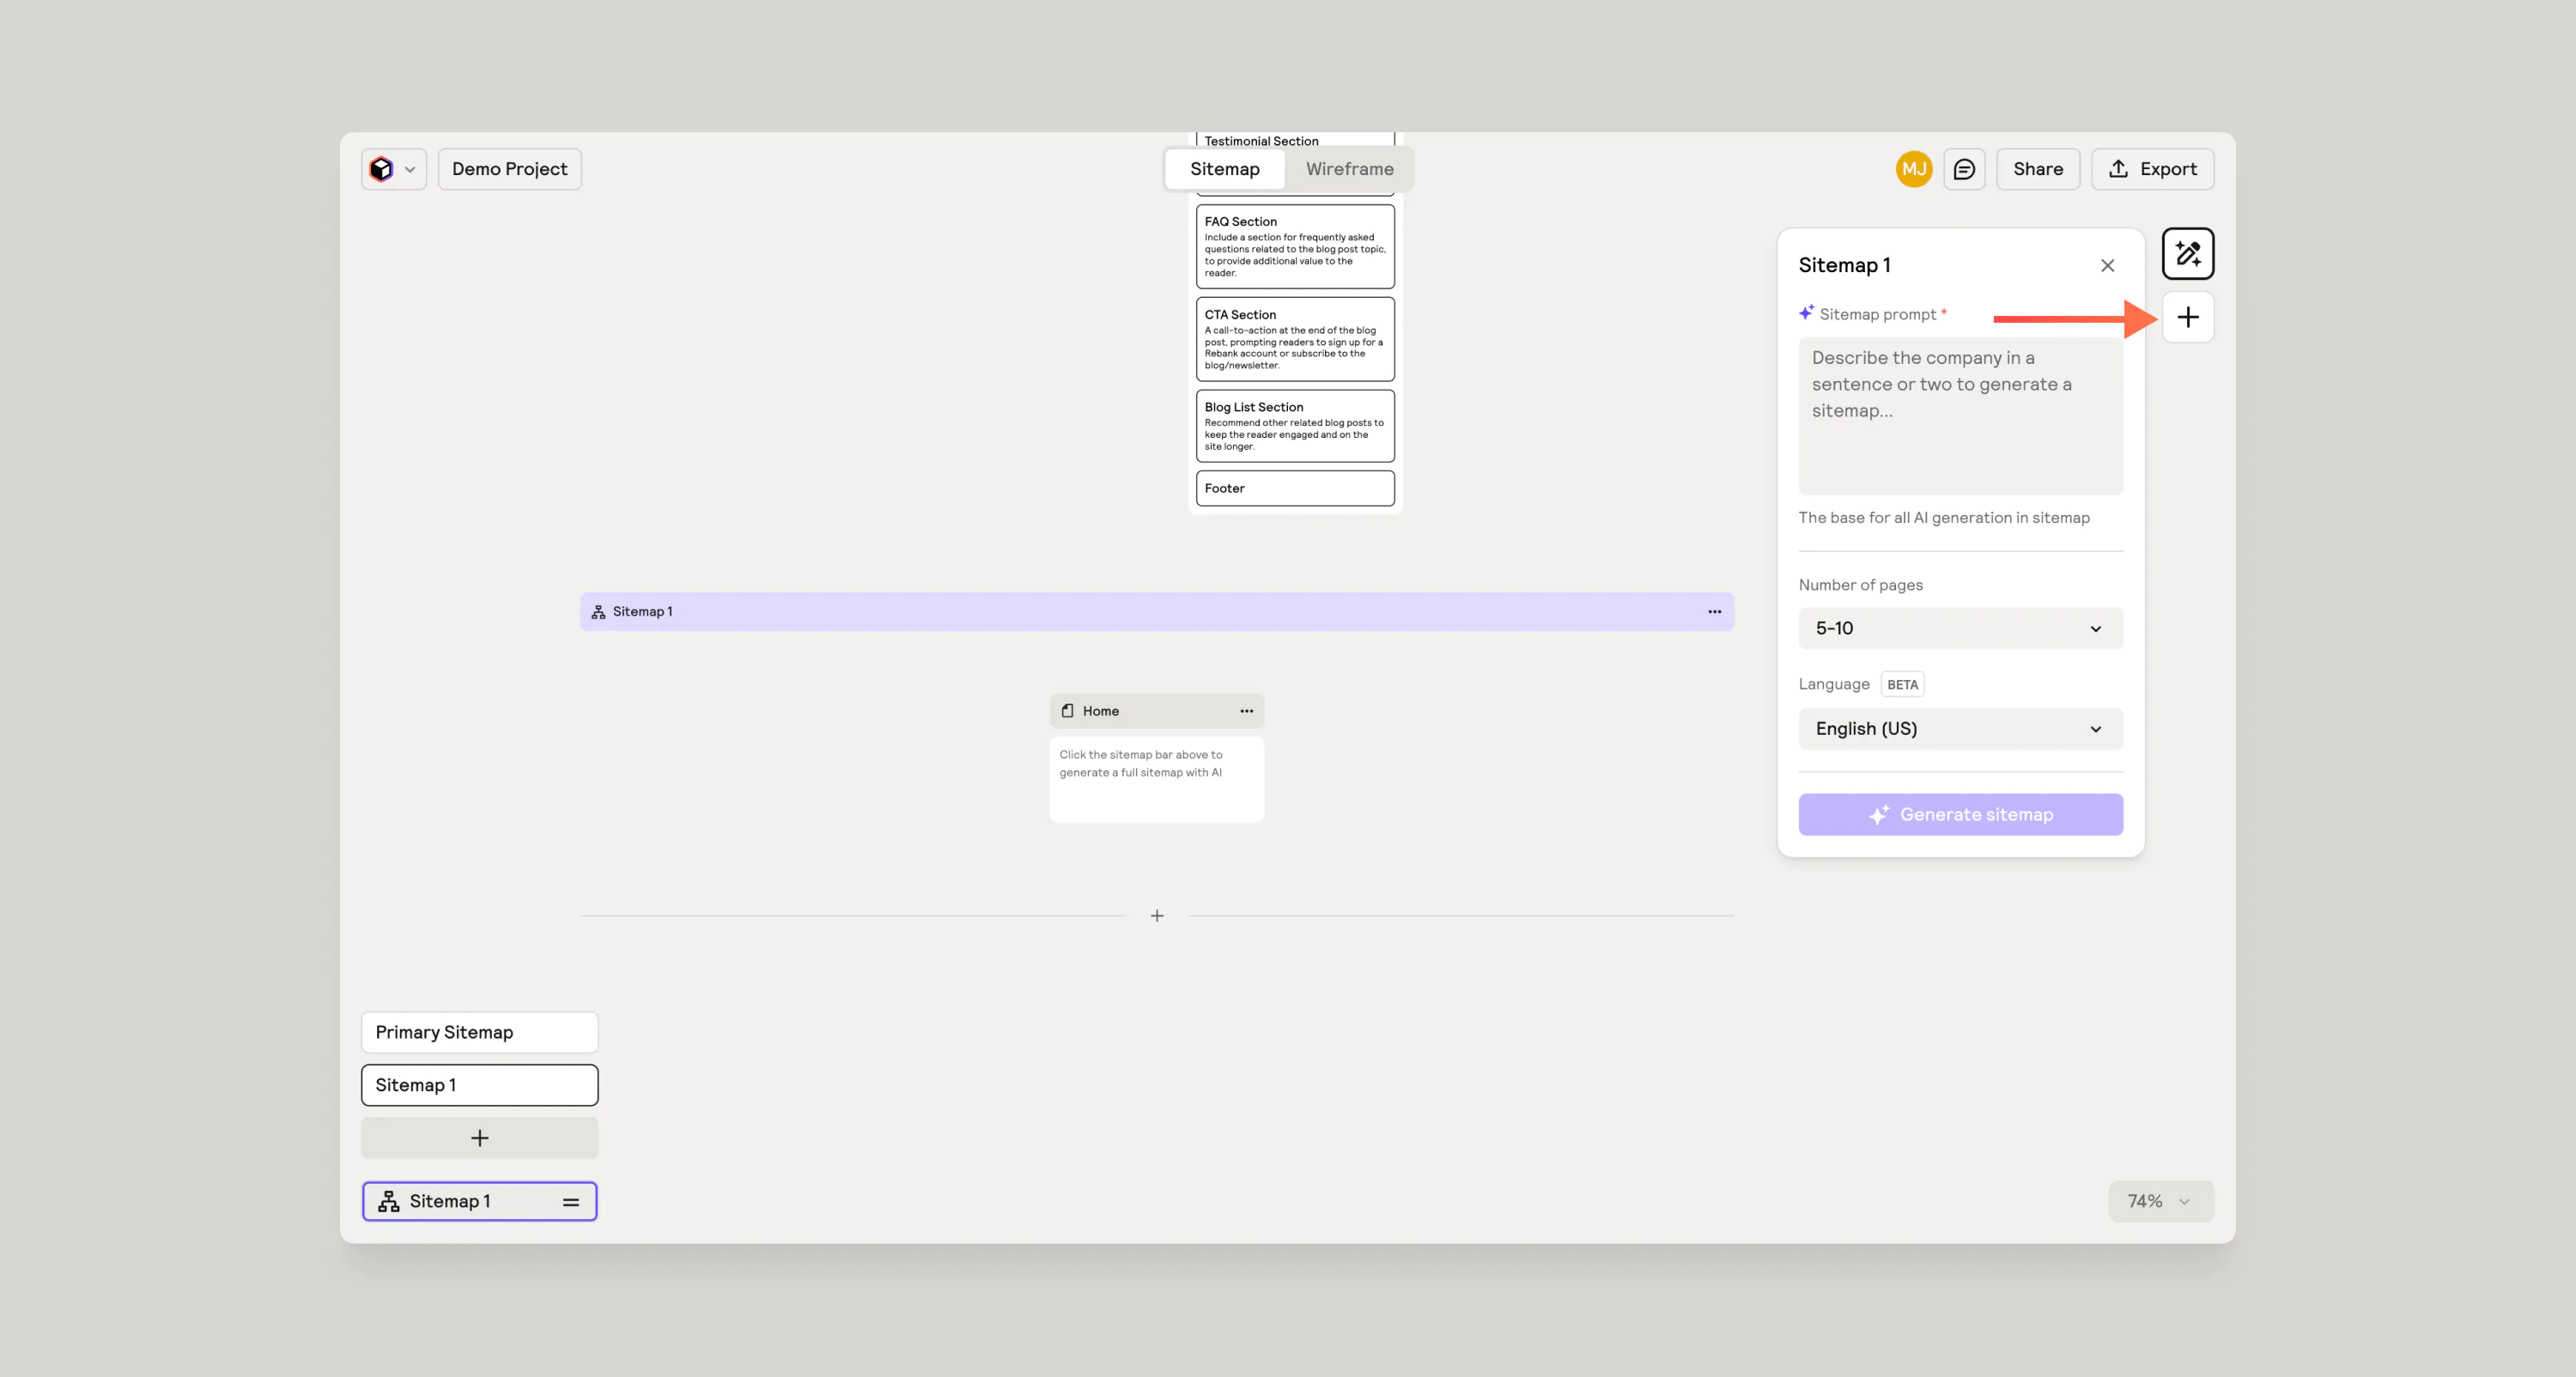Viewport: 2576px width, 1377px height.
Task: Switch to the Wireframe tab
Action: click(1349, 169)
